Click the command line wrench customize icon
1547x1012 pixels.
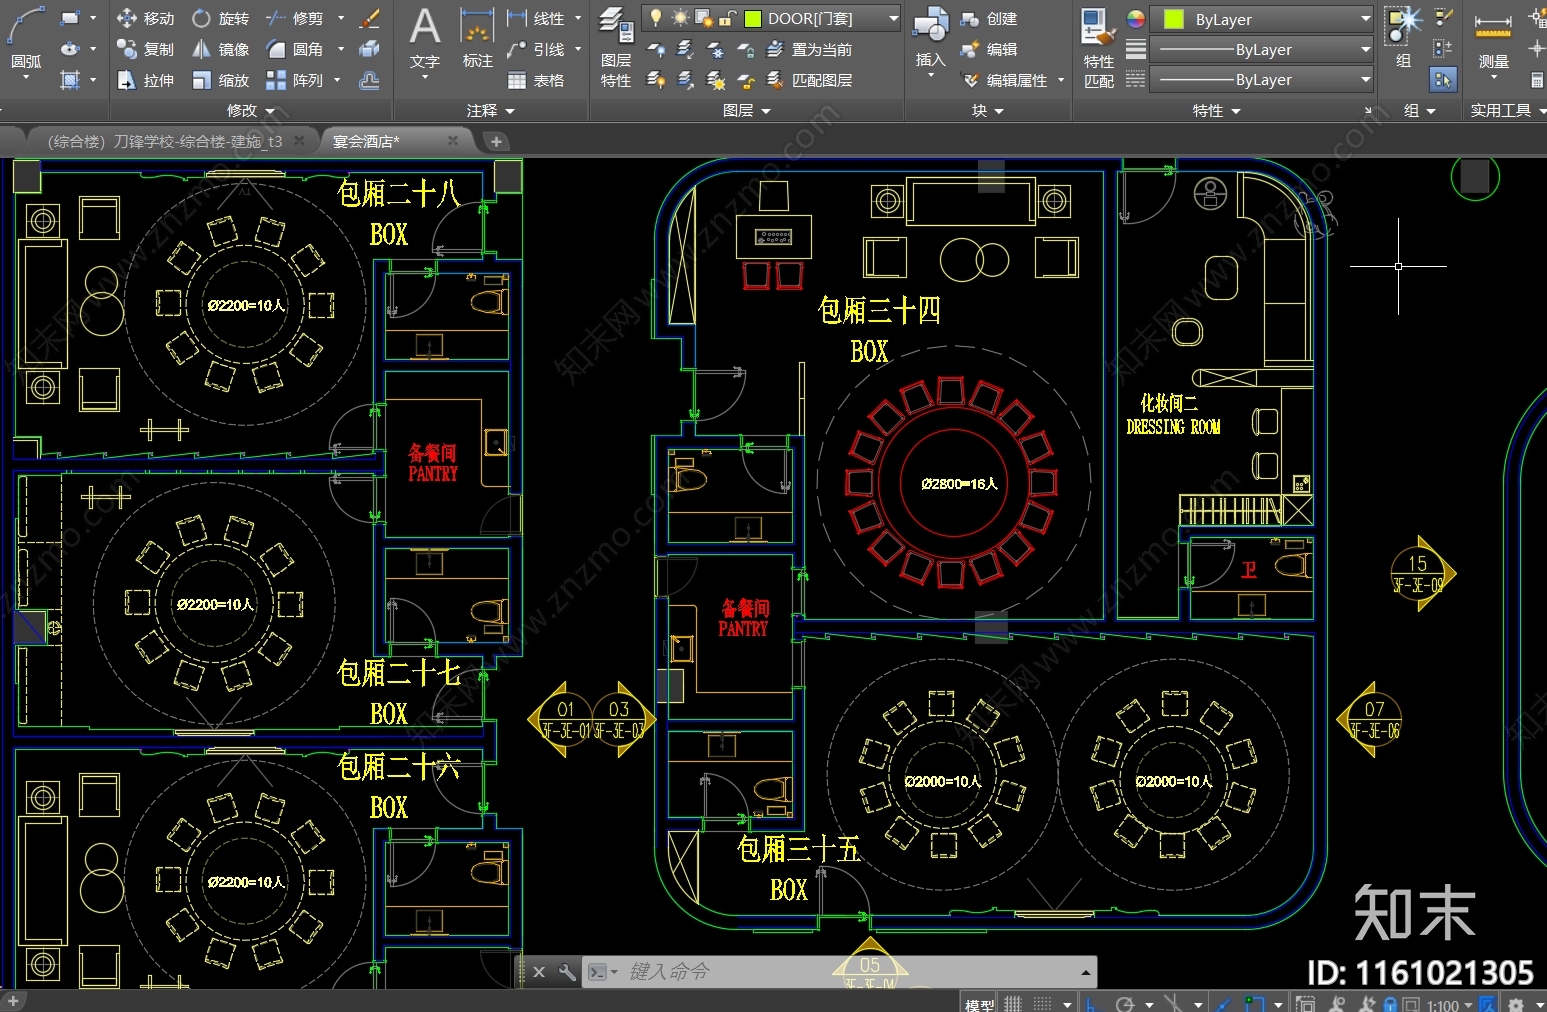pyautogui.click(x=567, y=972)
